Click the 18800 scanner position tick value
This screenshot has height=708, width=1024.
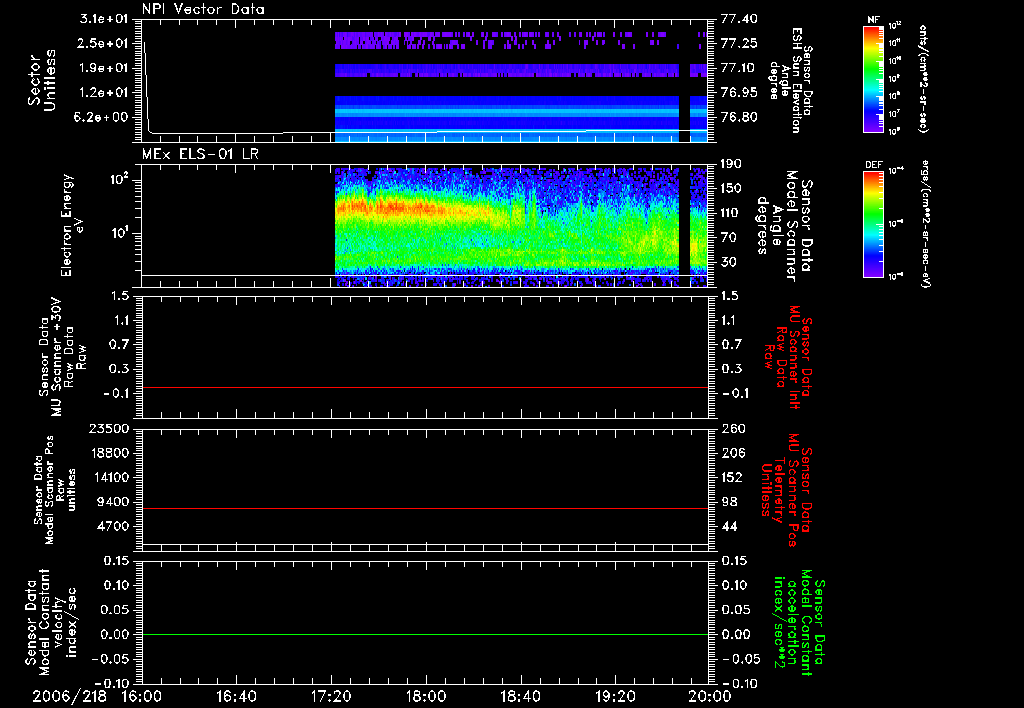110,453
